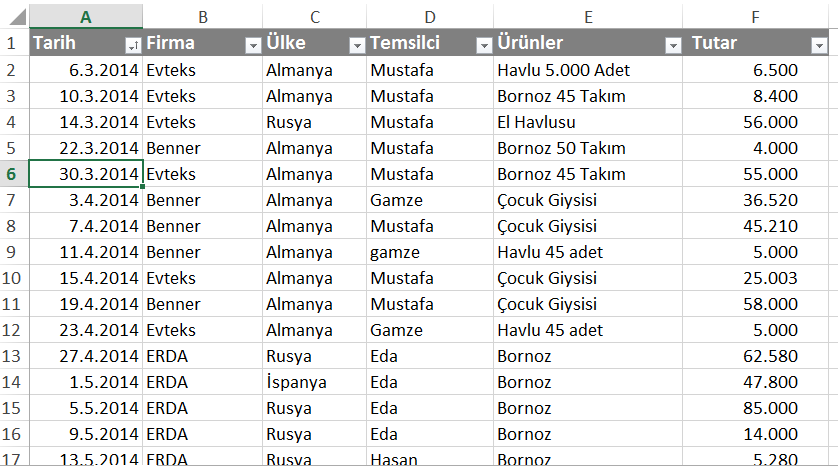Click the İspanya cell
The image size is (838, 466).
click(x=313, y=382)
